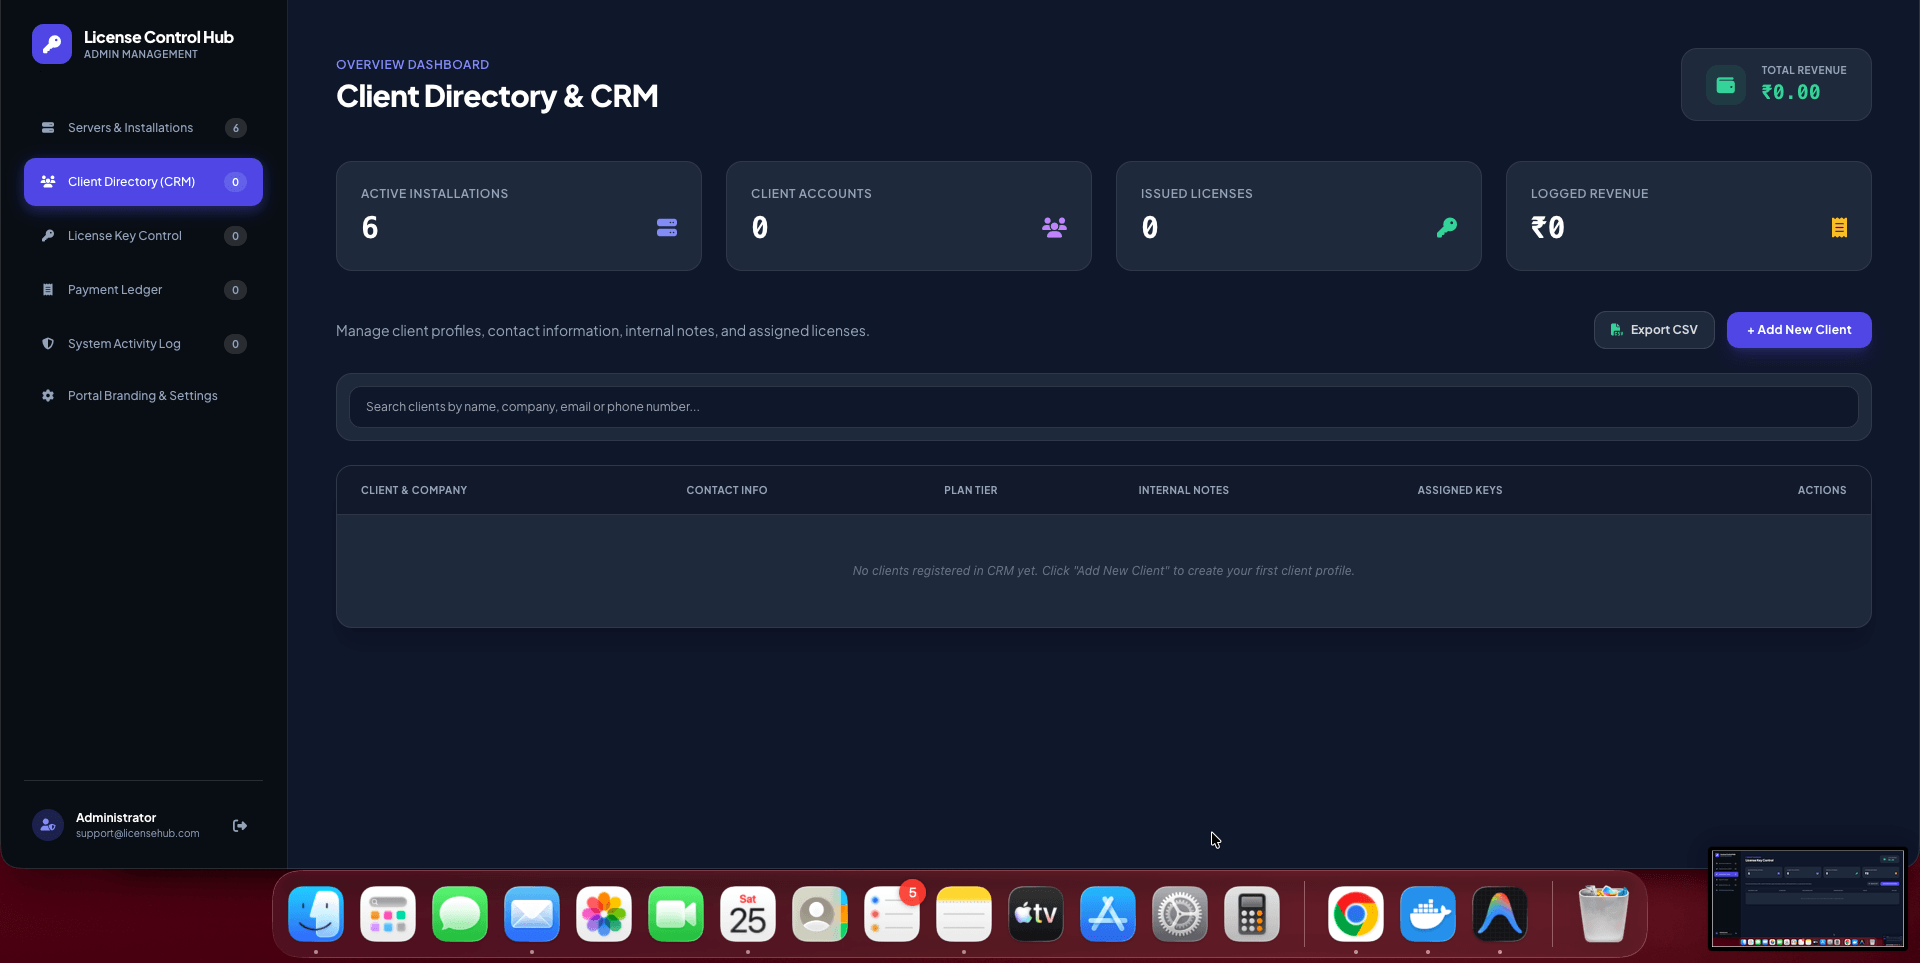Screen dimensions: 1920x963
Task: Click the PLAN TIER column header
Action: pos(971,491)
